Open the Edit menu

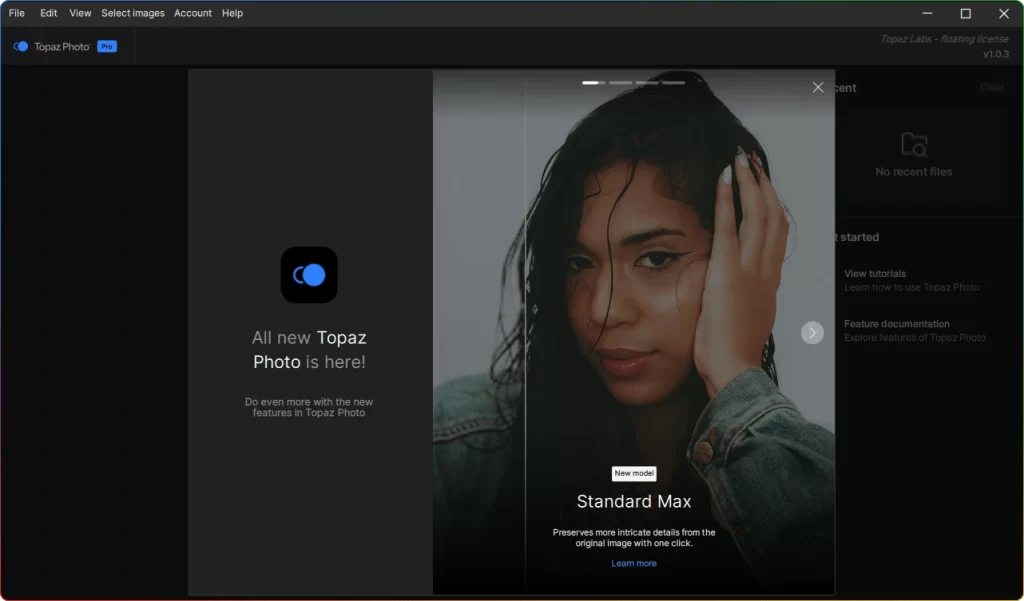tap(49, 13)
